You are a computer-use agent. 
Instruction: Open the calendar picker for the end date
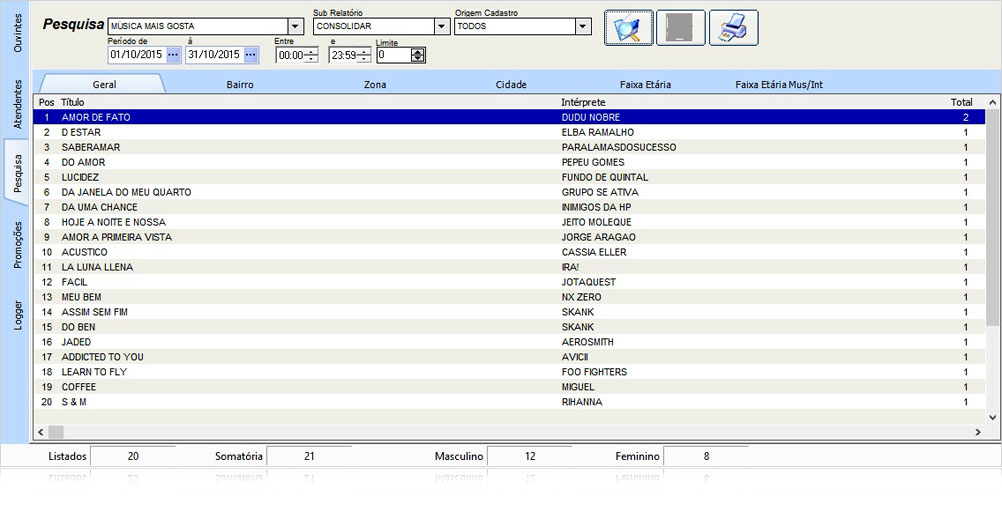tap(251, 55)
